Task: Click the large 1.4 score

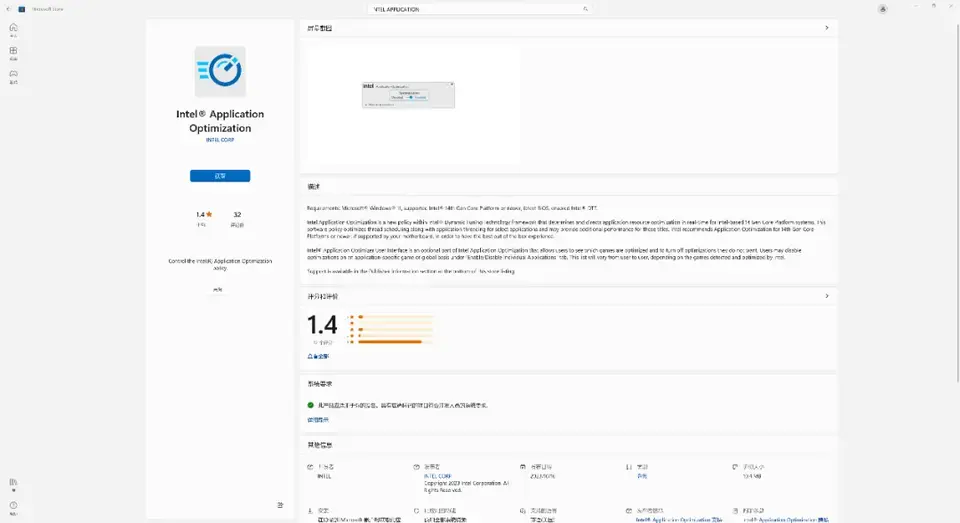Action: pyautogui.click(x=322, y=325)
